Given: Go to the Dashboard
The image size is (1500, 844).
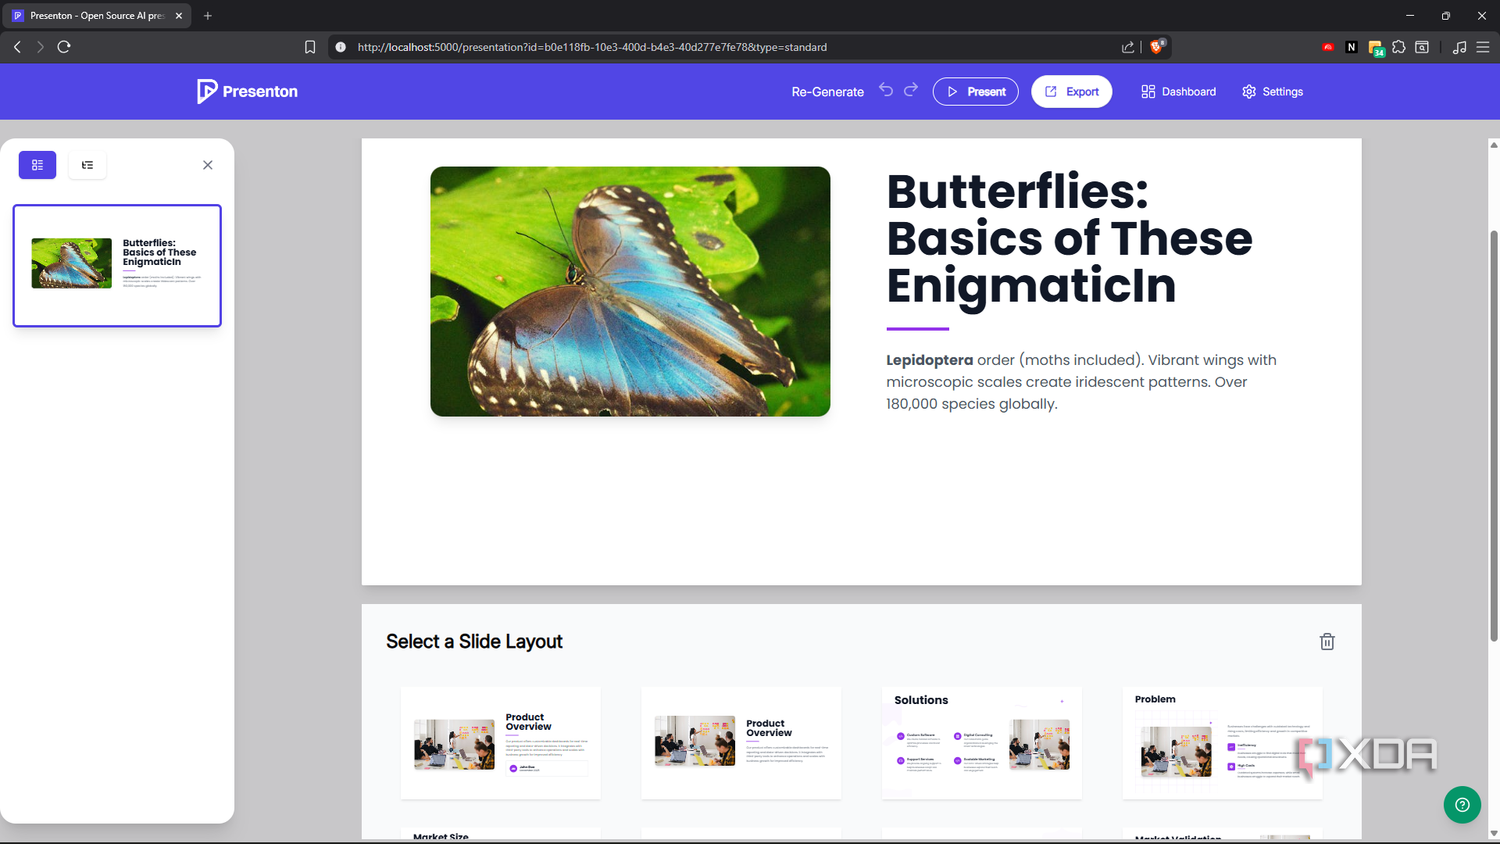Looking at the screenshot, I should pyautogui.click(x=1178, y=91).
